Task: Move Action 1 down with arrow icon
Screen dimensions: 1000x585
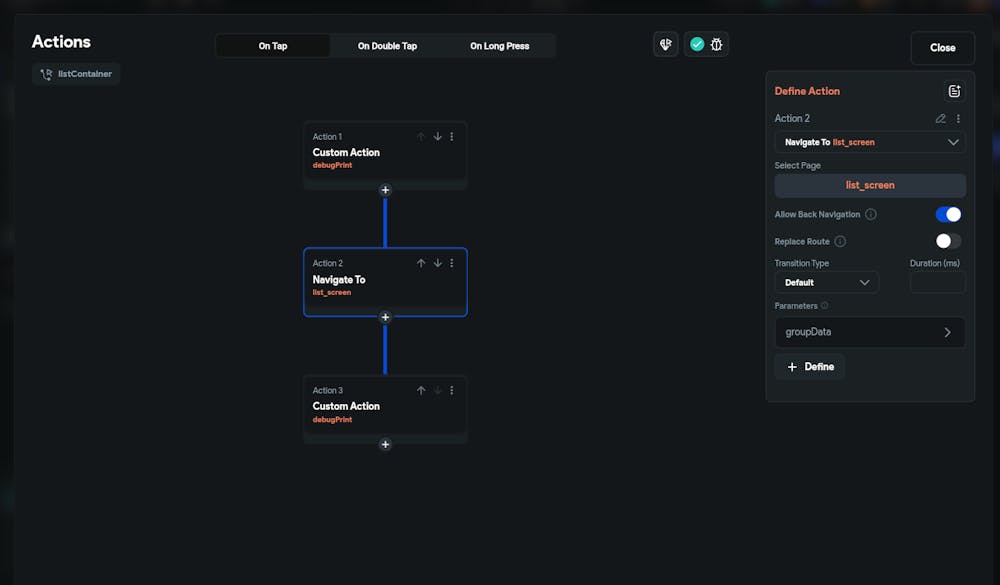Action: (438, 137)
